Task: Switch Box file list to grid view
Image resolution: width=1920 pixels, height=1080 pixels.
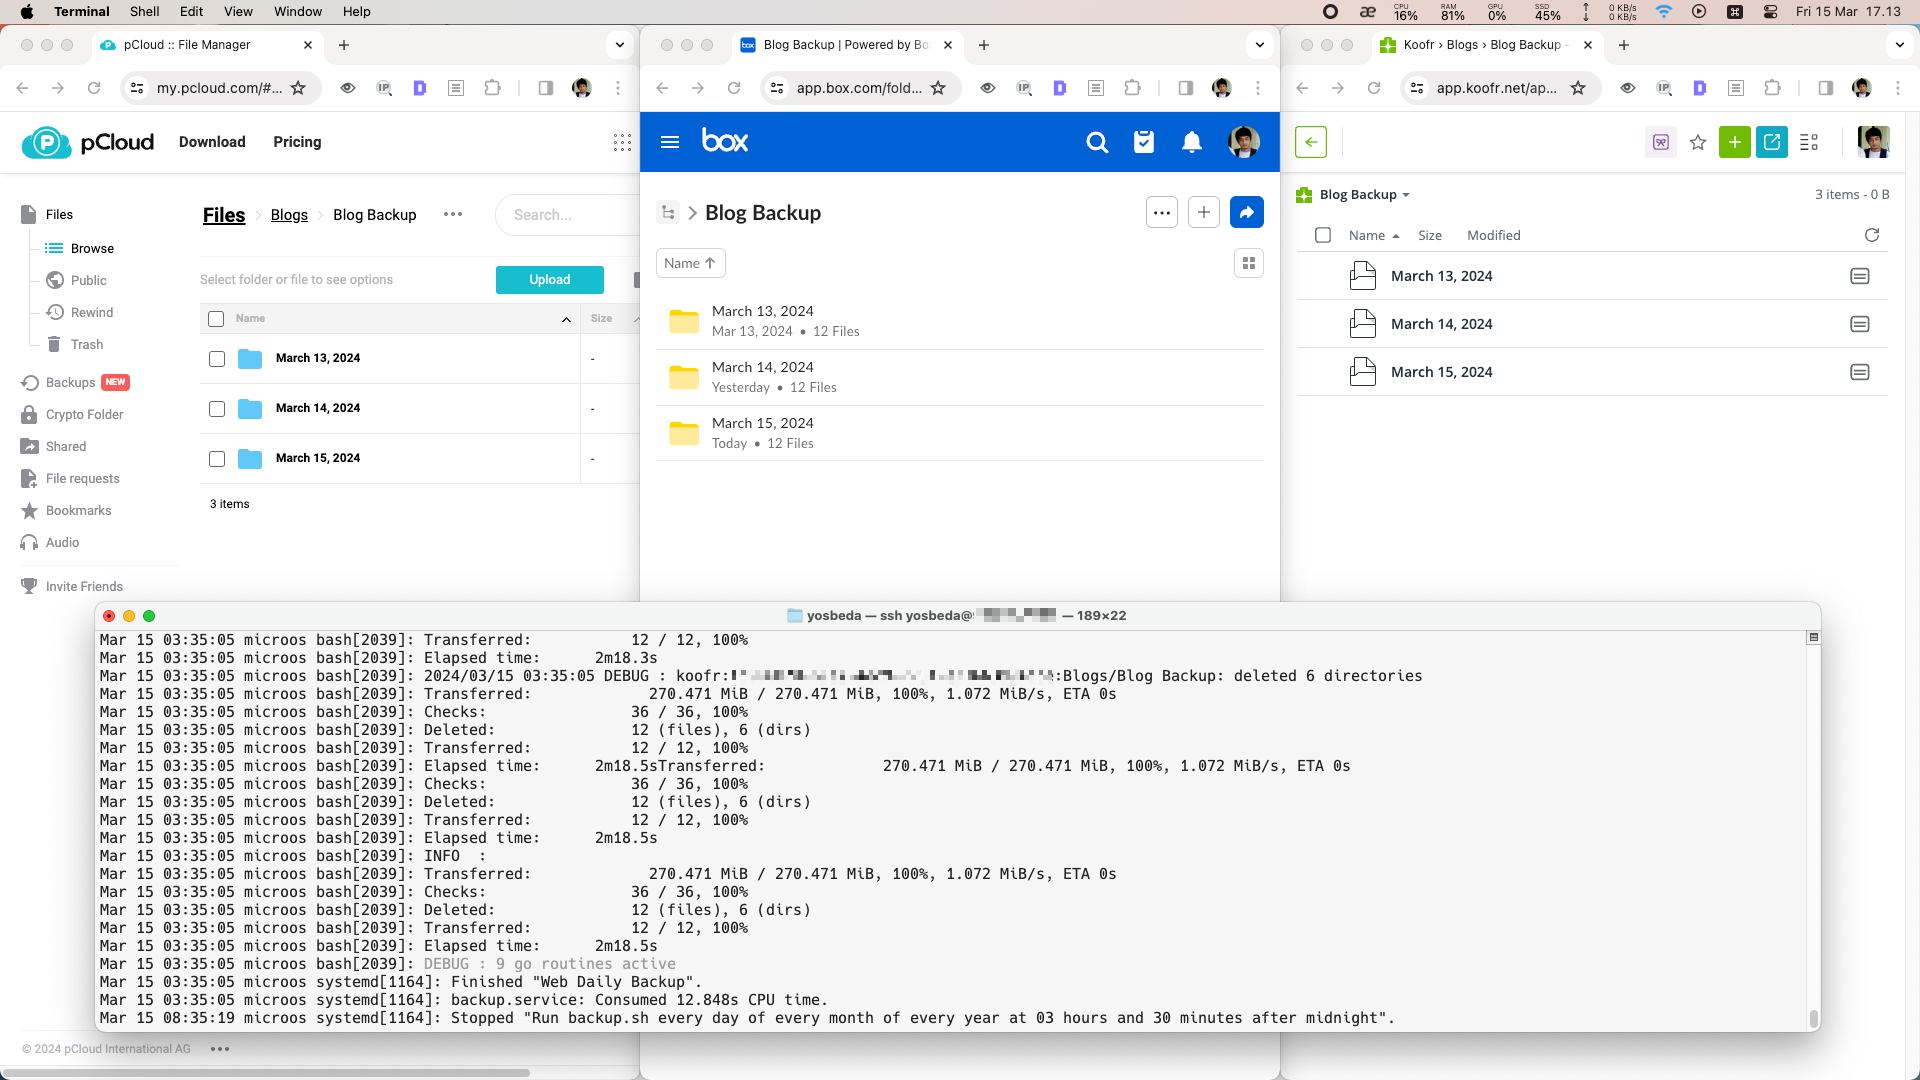Action: tap(1247, 262)
